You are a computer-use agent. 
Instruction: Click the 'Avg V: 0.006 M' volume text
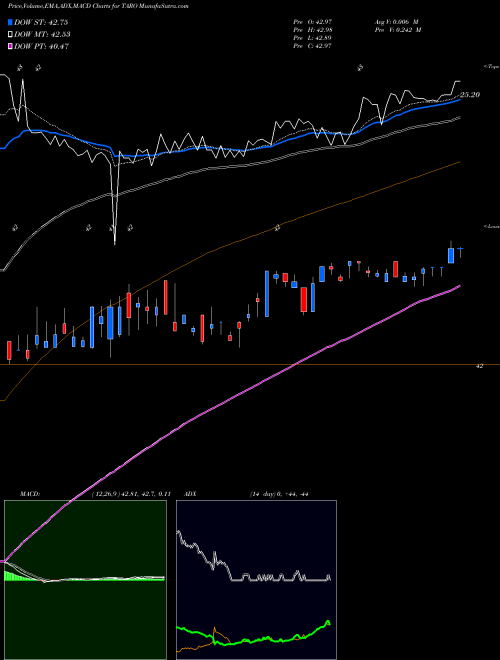(396, 21)
